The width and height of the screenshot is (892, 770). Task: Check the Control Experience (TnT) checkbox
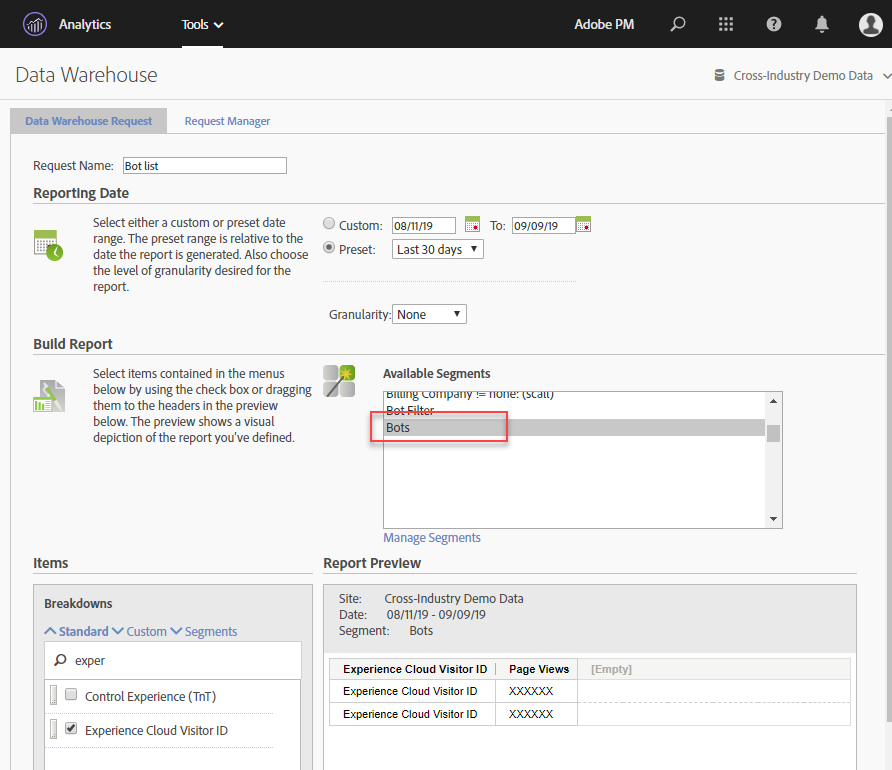point(71,694)
